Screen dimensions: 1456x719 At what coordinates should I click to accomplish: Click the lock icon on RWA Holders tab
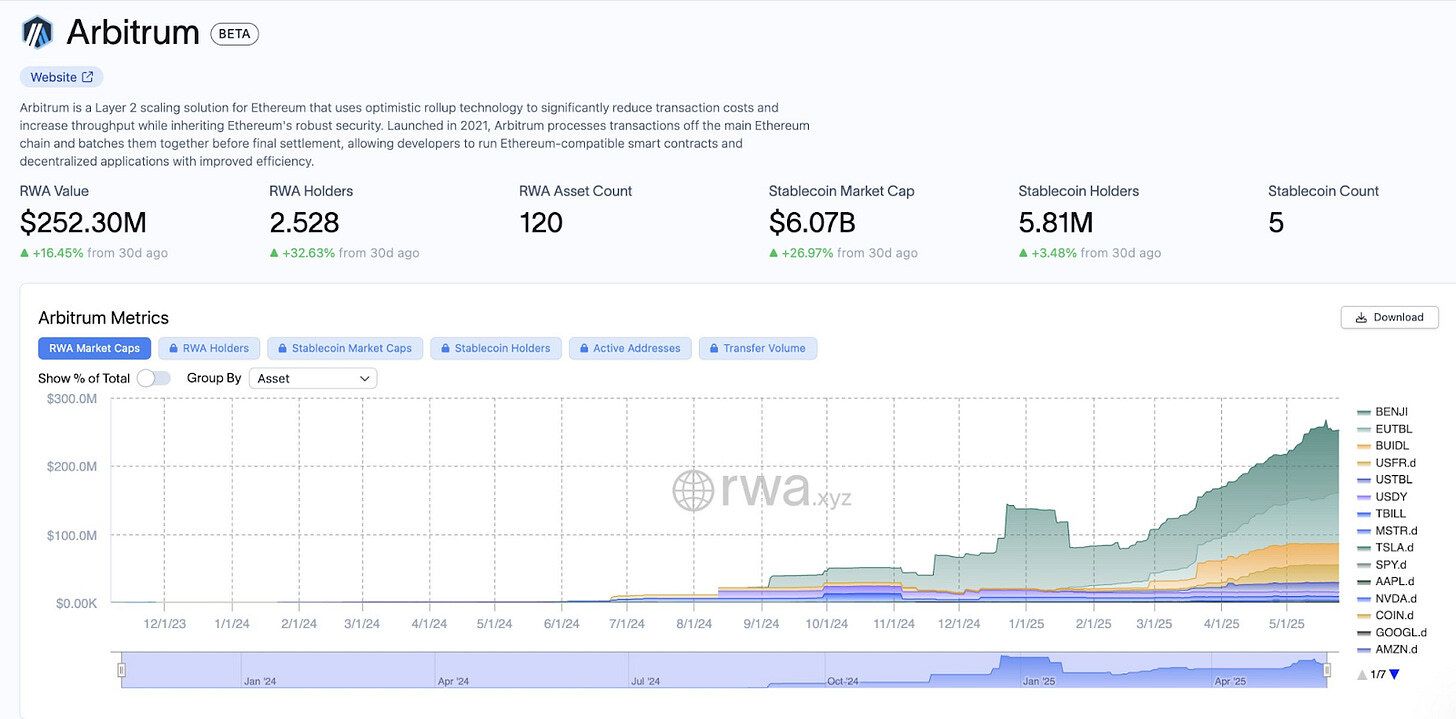click(x=174, y=348)
